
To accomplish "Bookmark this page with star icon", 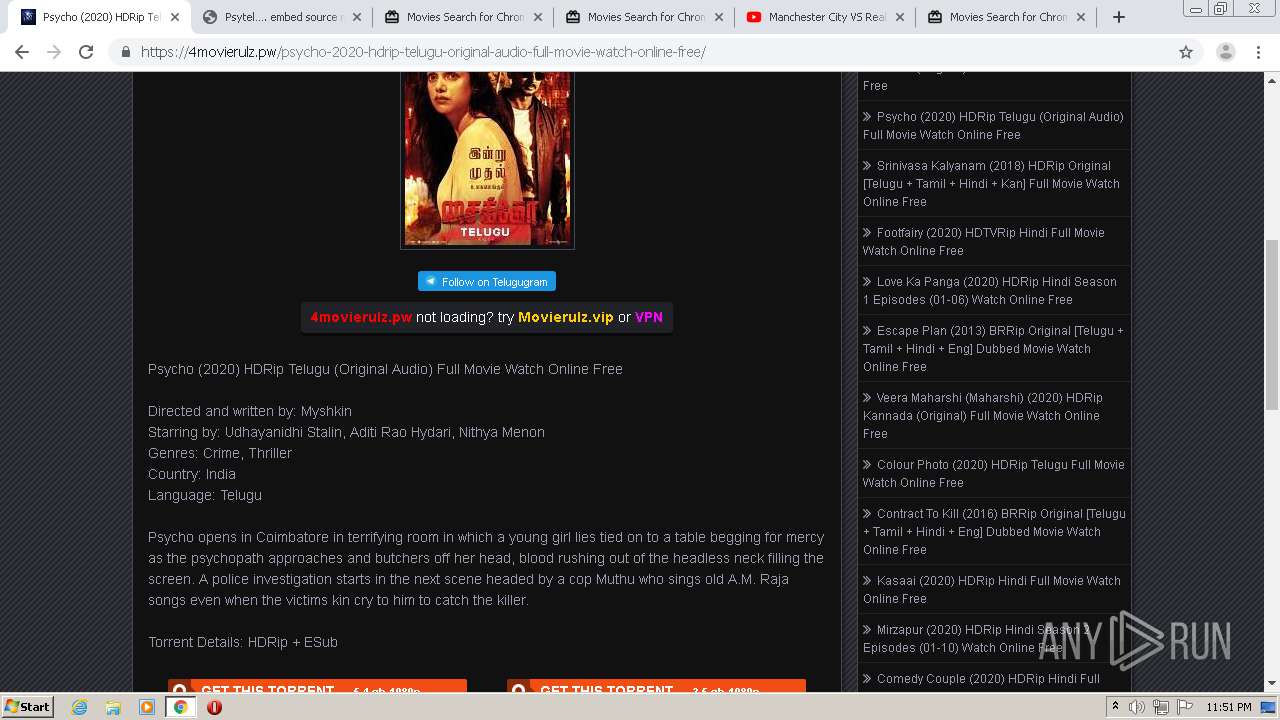I will click(x=1186, y=52).
